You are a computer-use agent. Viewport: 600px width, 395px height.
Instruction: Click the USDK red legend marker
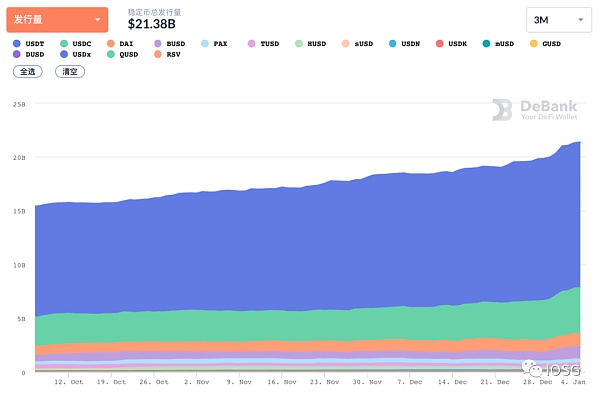(x=440, y=44)
